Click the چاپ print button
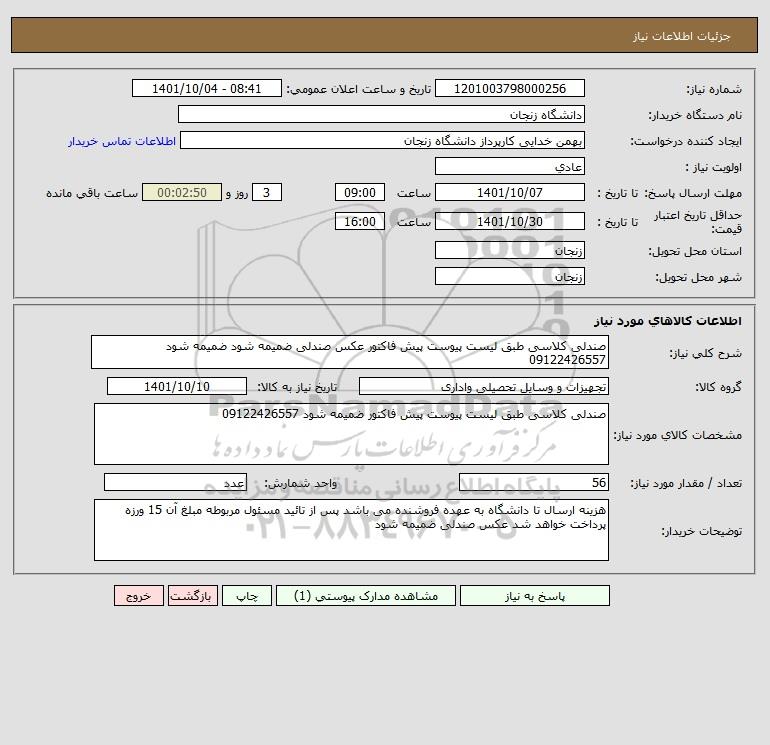This screenshot has height=745, width=770. (247, 596)
